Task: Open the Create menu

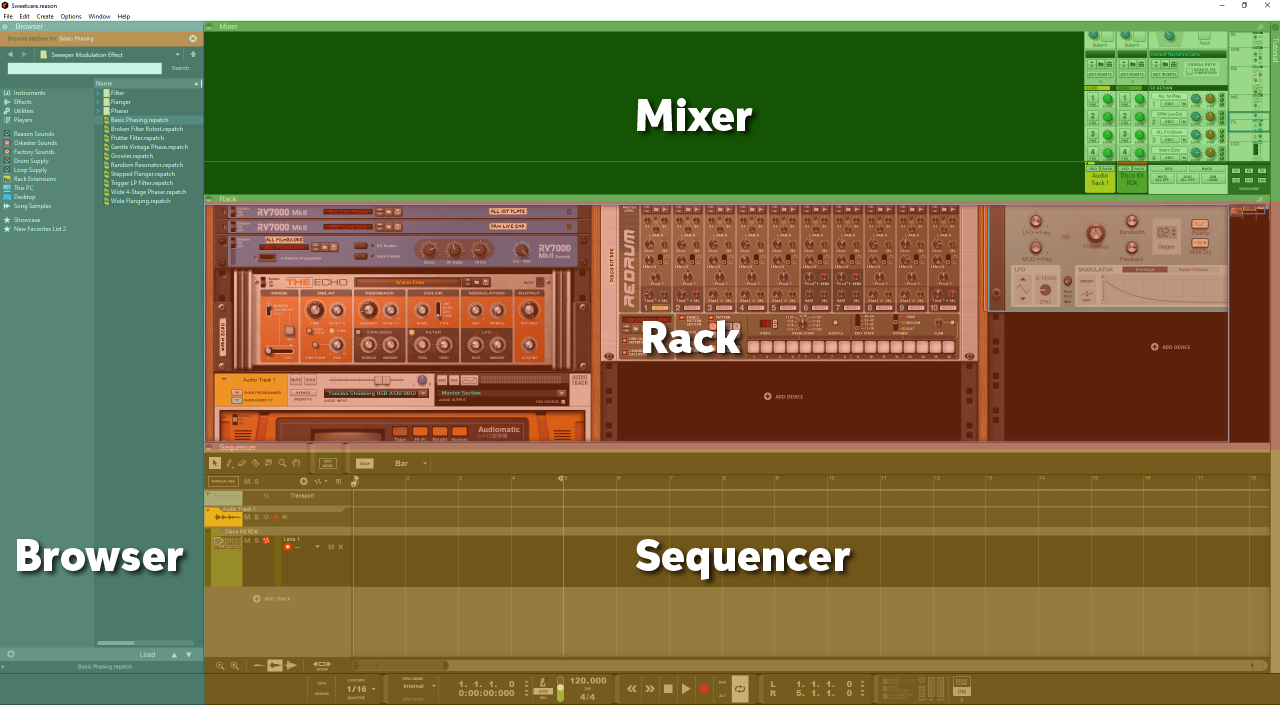Action: [x=45, y=16]
